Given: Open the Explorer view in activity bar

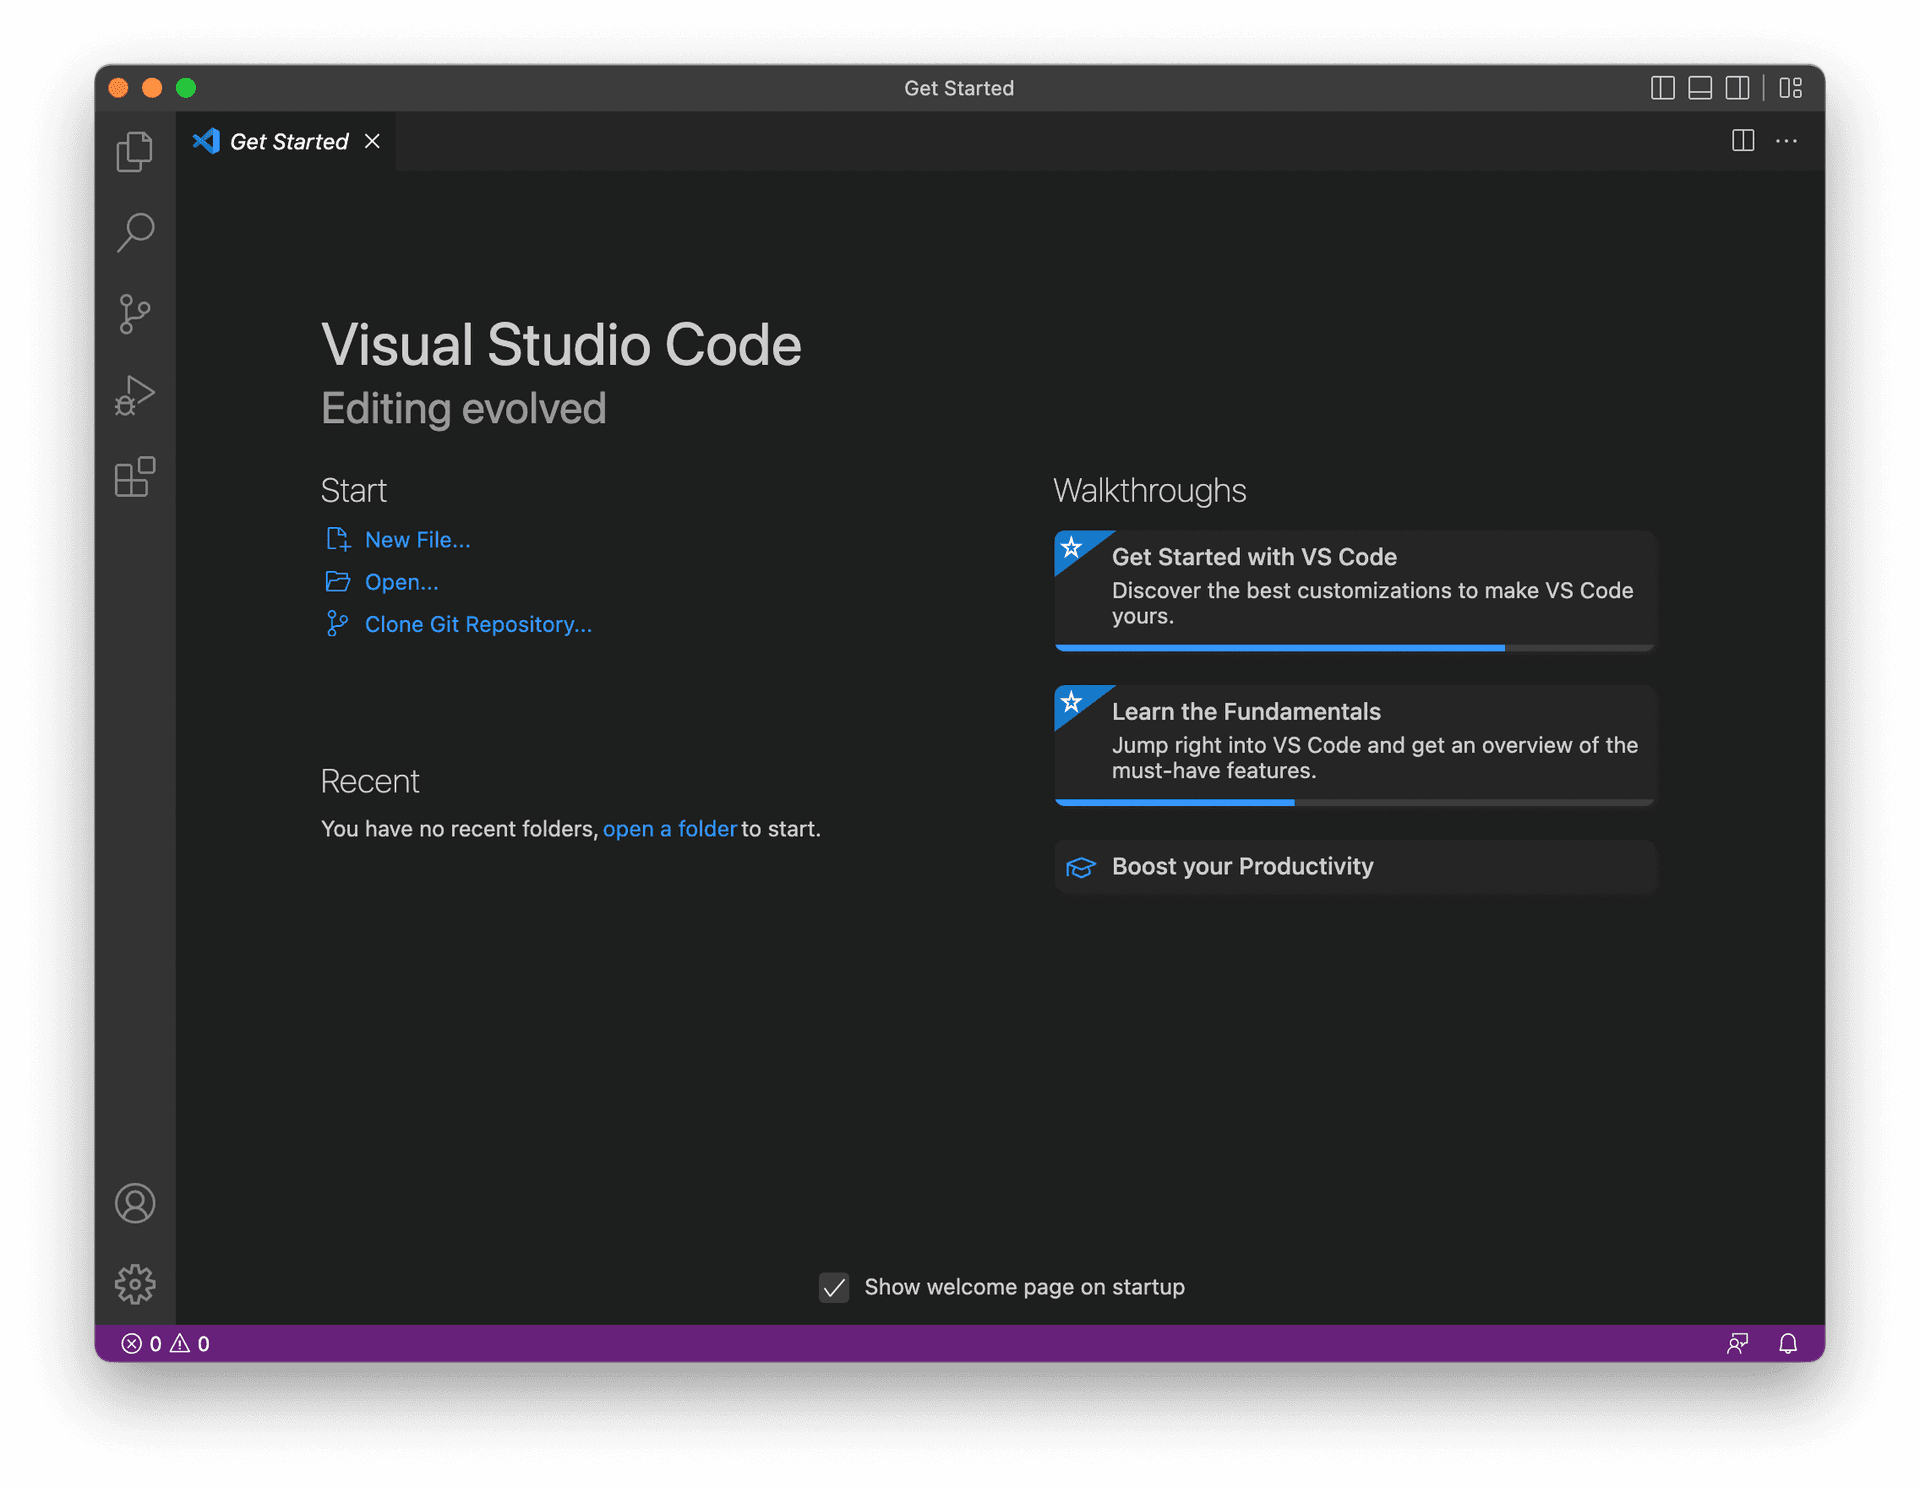Looking at the screenshot, I should [135, 152].
